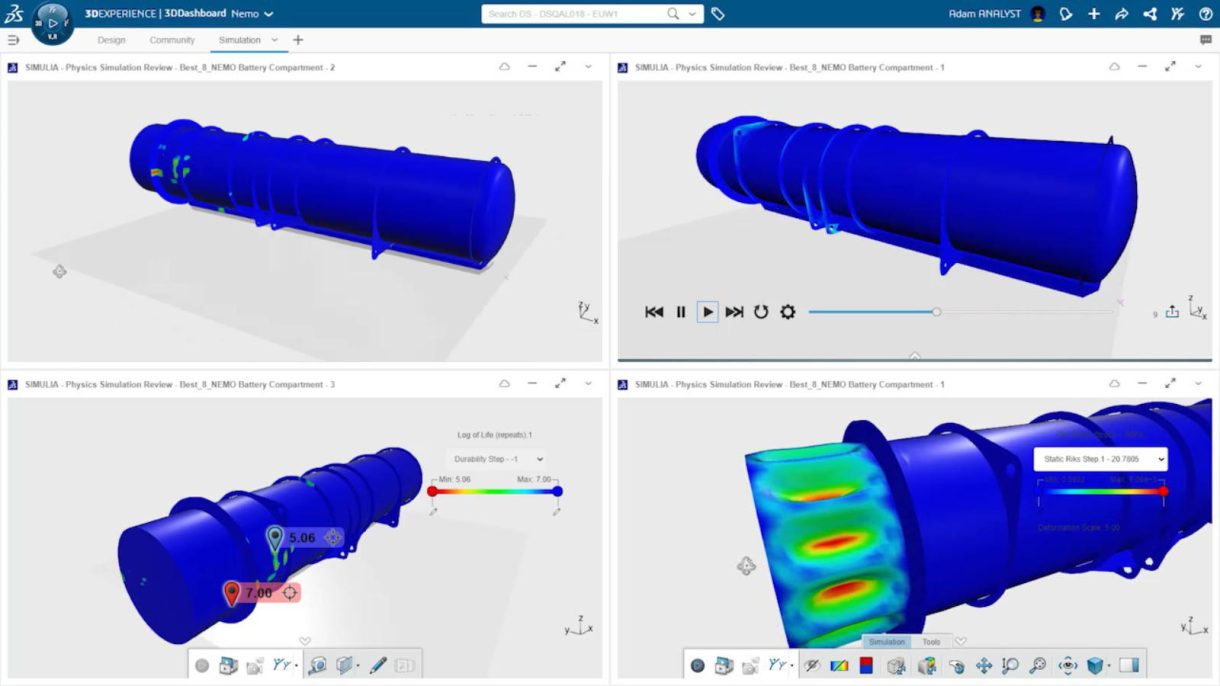Click the red-blue color band icon

[x=866, y=665]
